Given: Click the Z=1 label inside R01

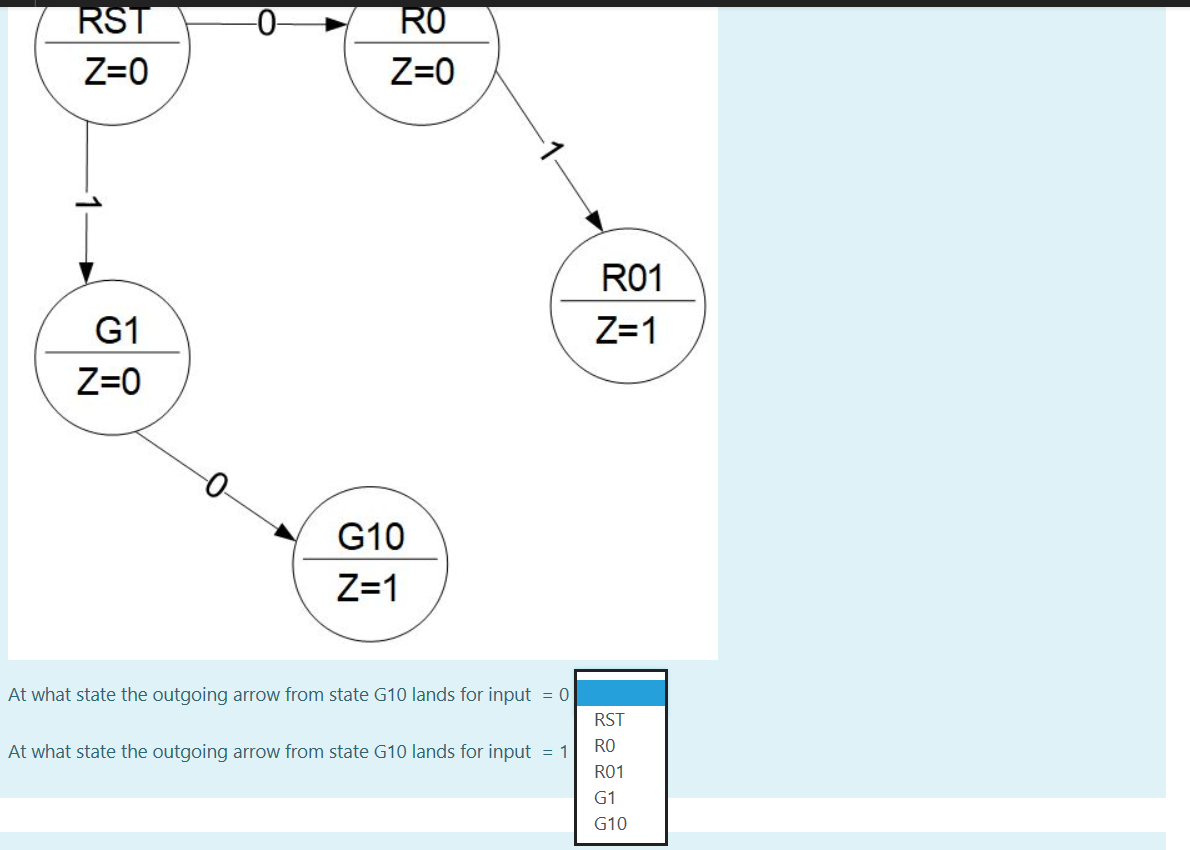Looking at the screenshot, I should tap(627, 330).
